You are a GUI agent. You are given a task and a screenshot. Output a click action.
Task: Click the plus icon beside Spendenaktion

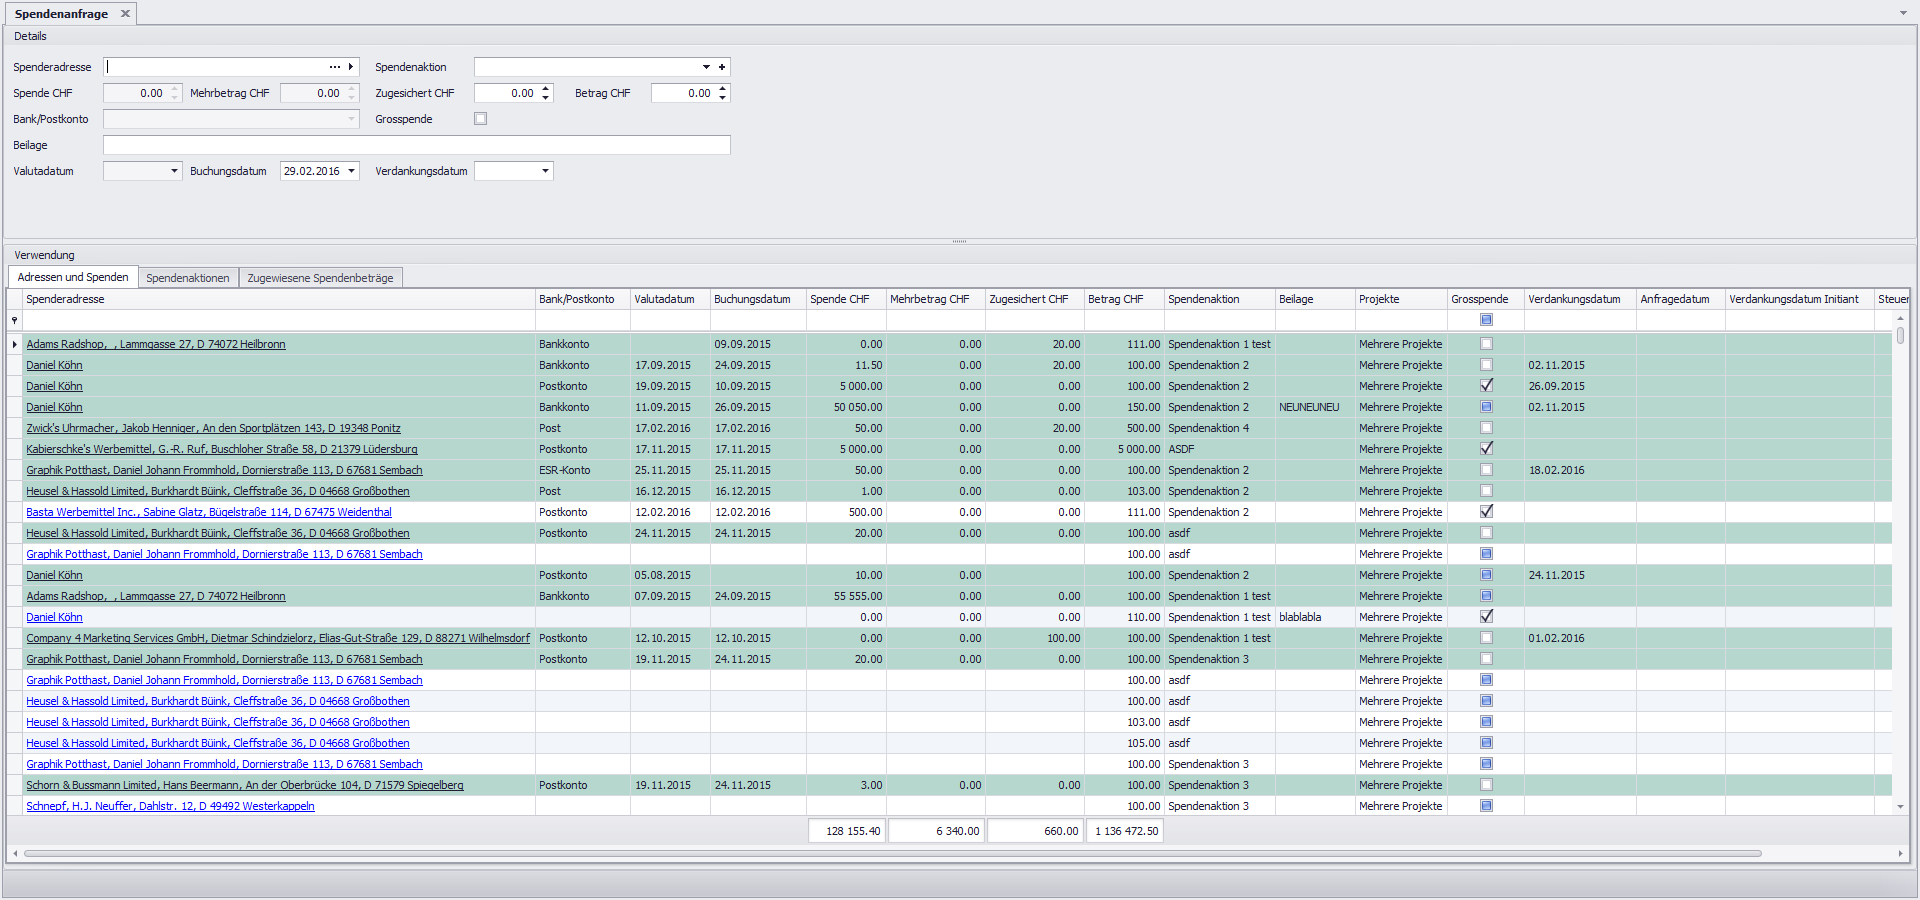(722, 67)
